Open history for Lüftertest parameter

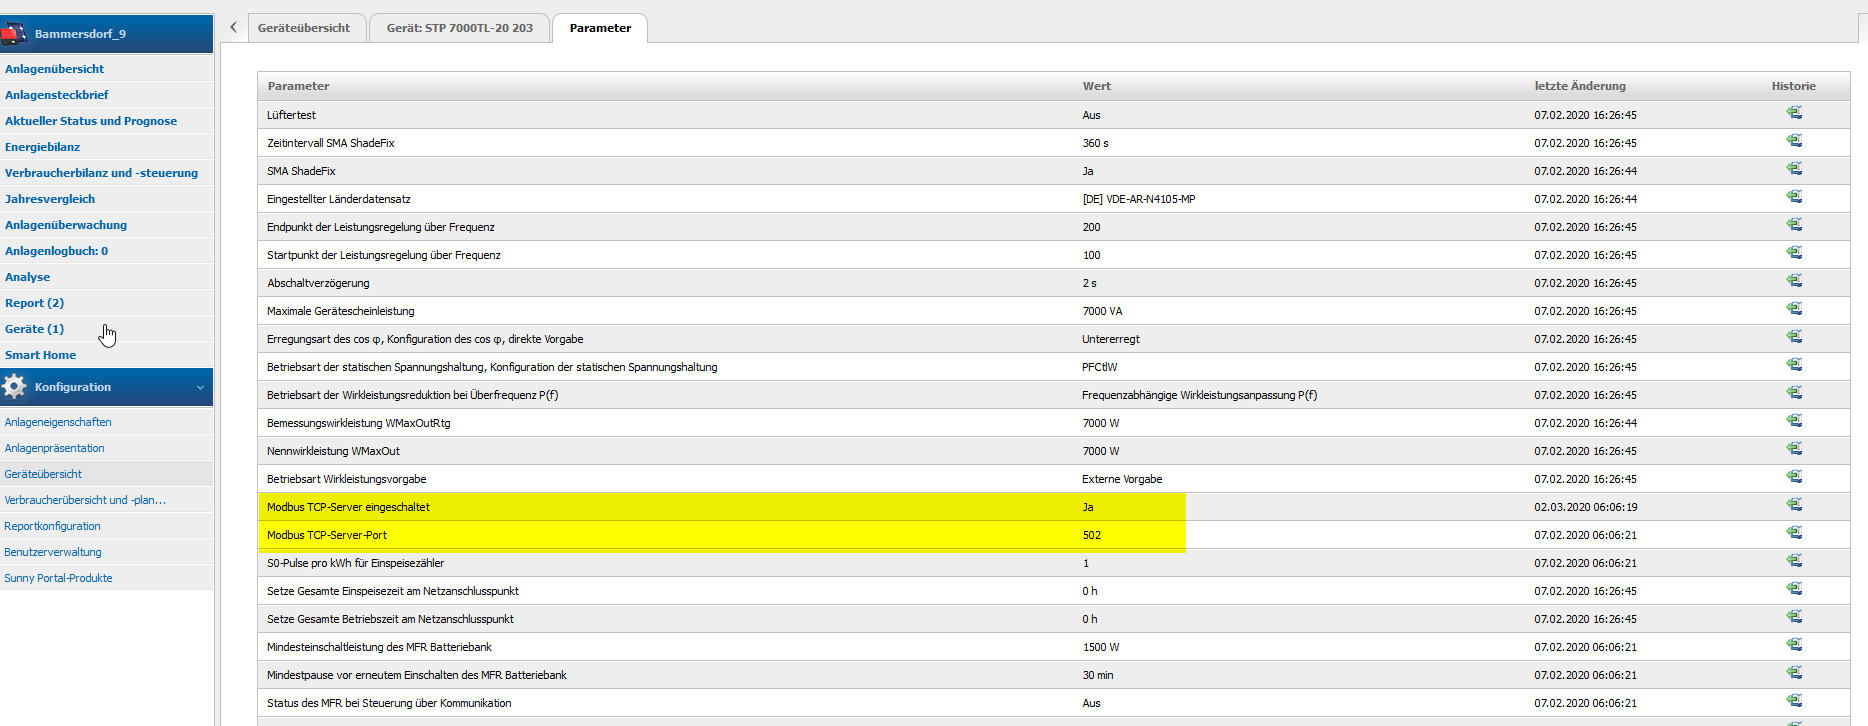point(1794,113)
